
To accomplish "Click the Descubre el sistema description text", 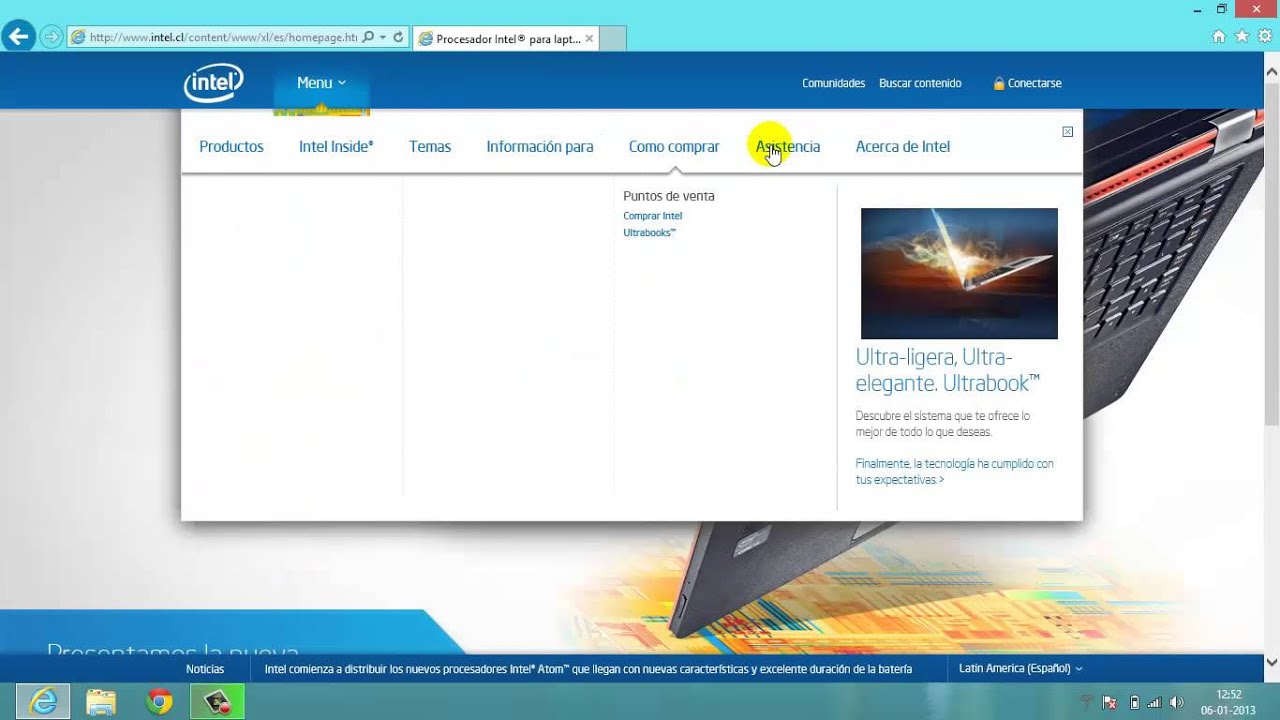I will [x=942, y=424].
